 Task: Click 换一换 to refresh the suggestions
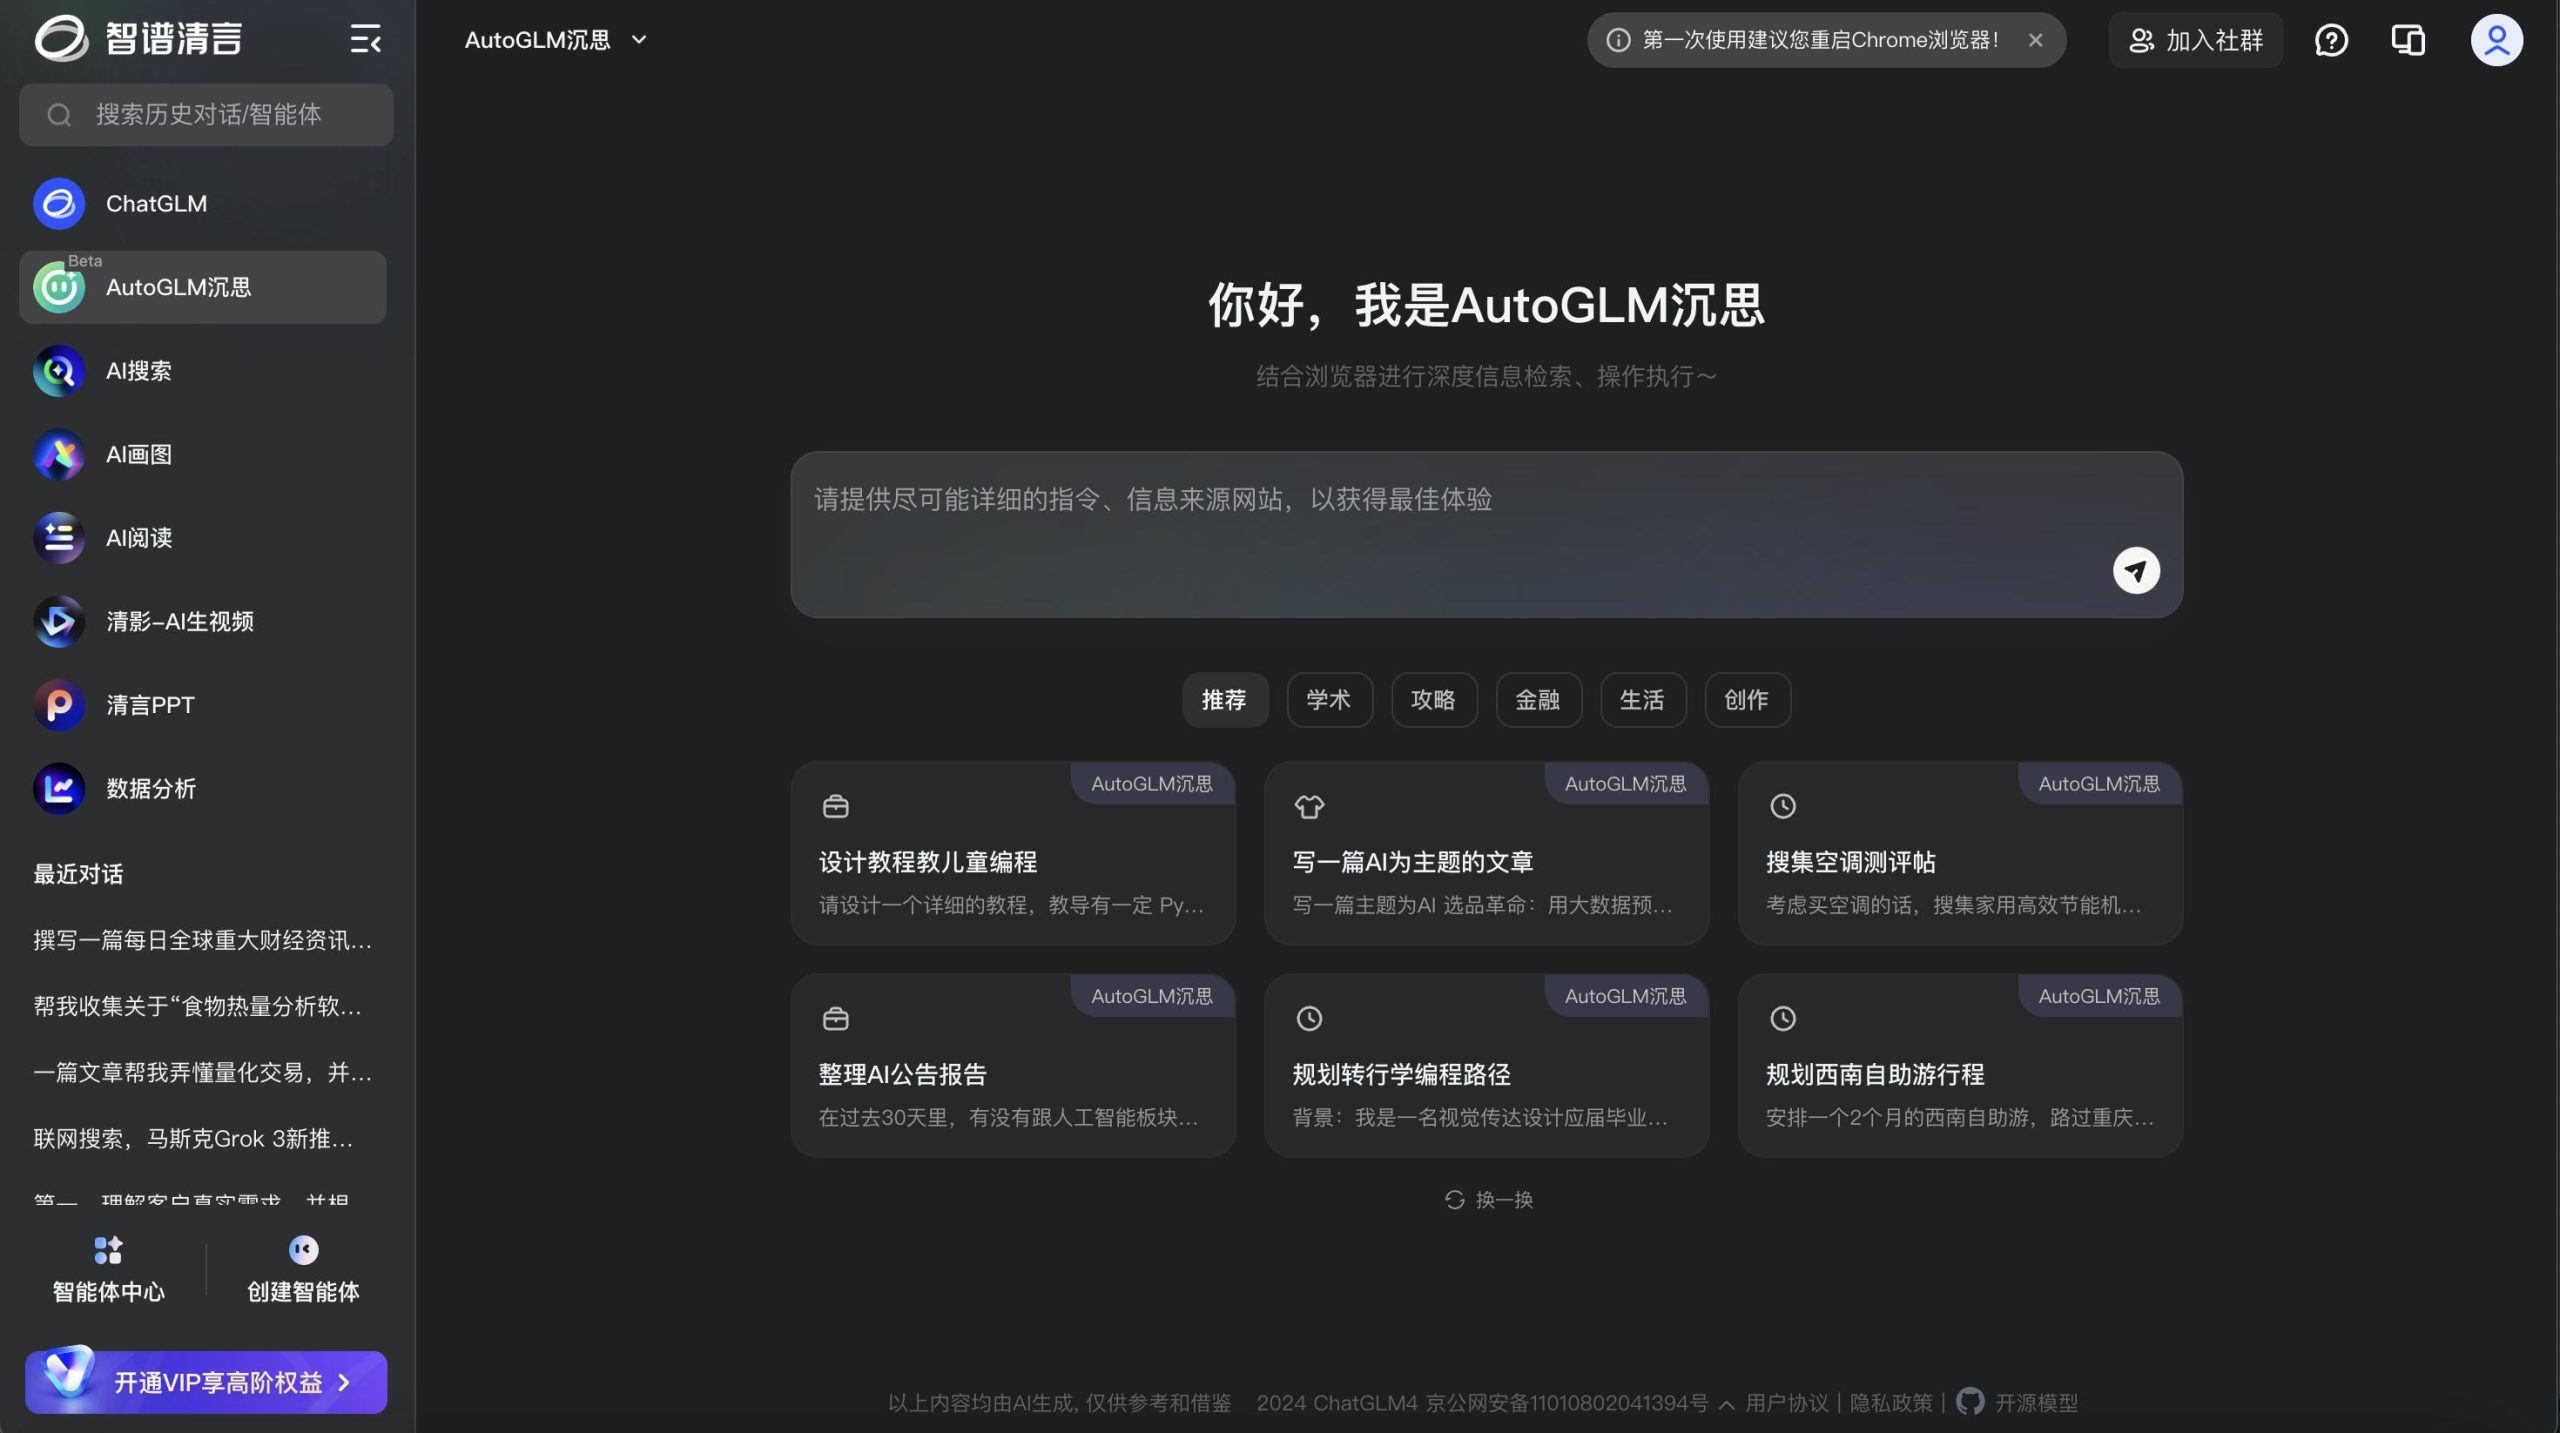pos(1489,1199)
